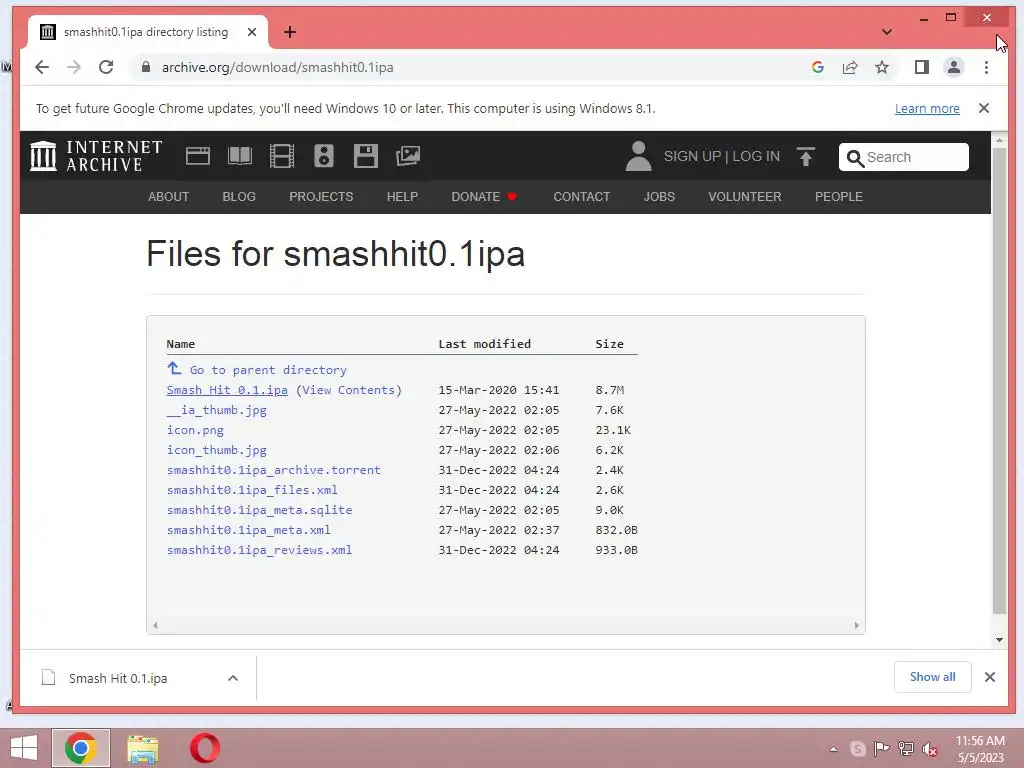Select the smashhit0.1ipa directory listing tab
1024x768 pixels.
[x=147, y=32]
